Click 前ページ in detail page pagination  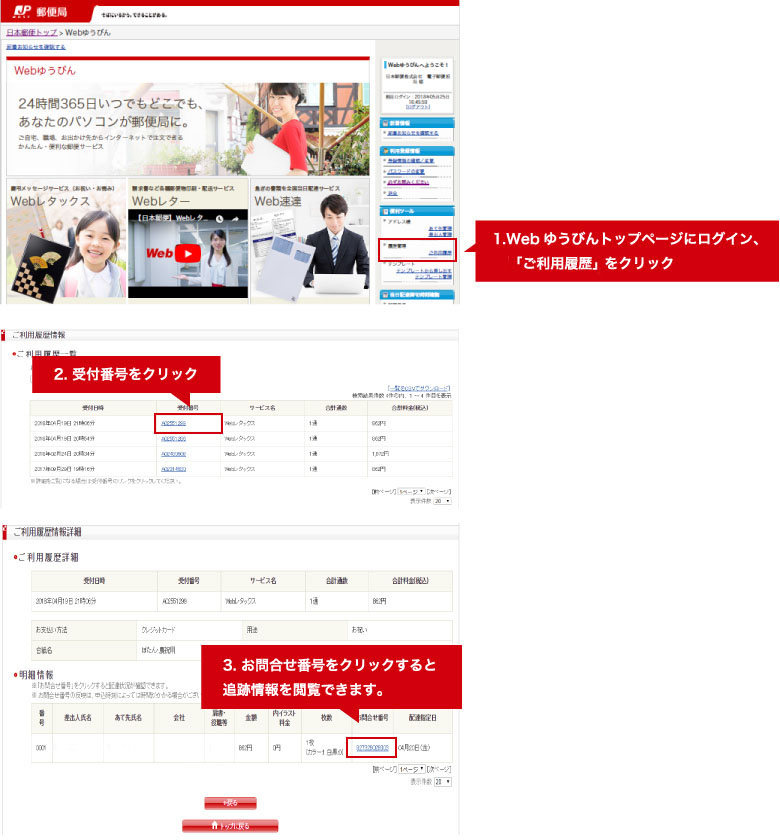[x=384, y=769]
